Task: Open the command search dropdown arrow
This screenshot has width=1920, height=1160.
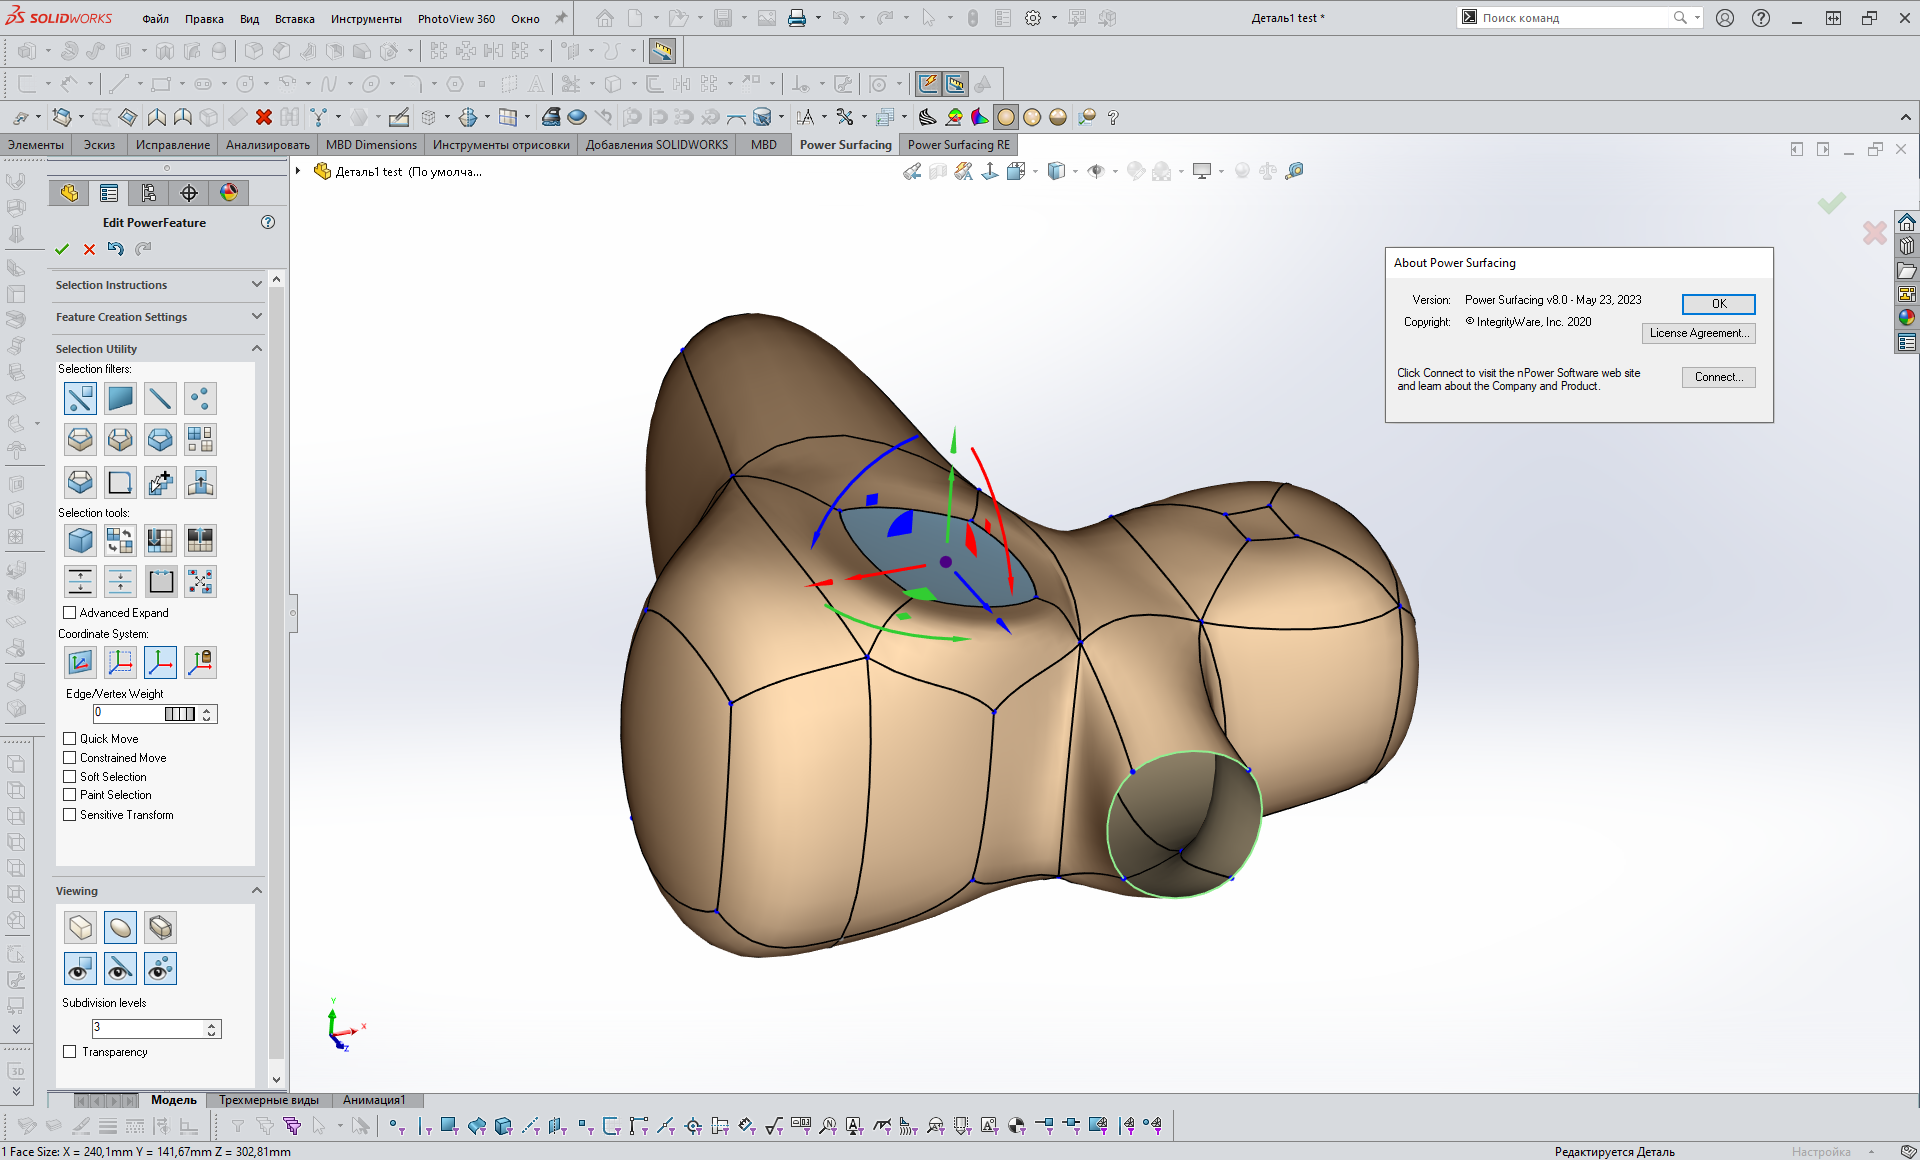Action: pos(1697,18)
